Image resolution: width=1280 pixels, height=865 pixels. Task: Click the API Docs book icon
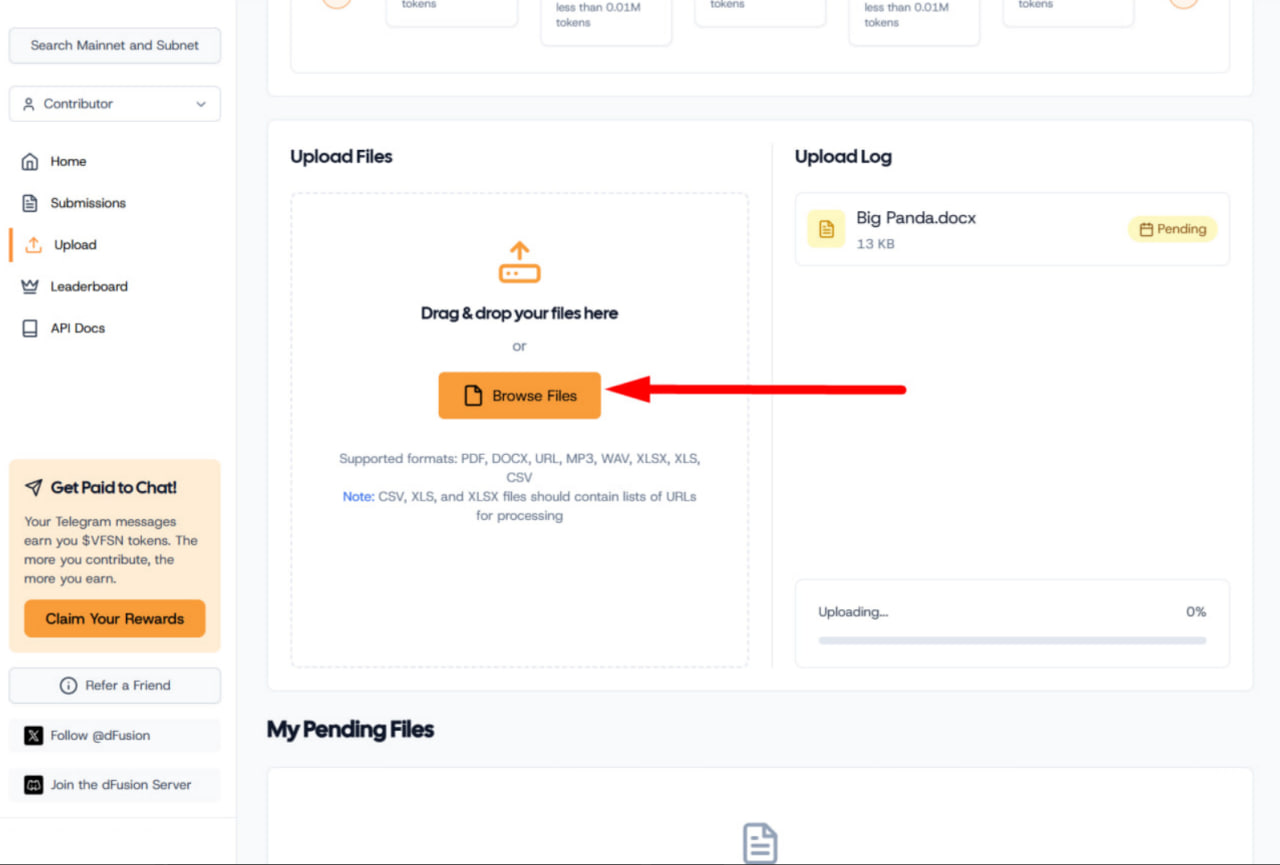30,328
